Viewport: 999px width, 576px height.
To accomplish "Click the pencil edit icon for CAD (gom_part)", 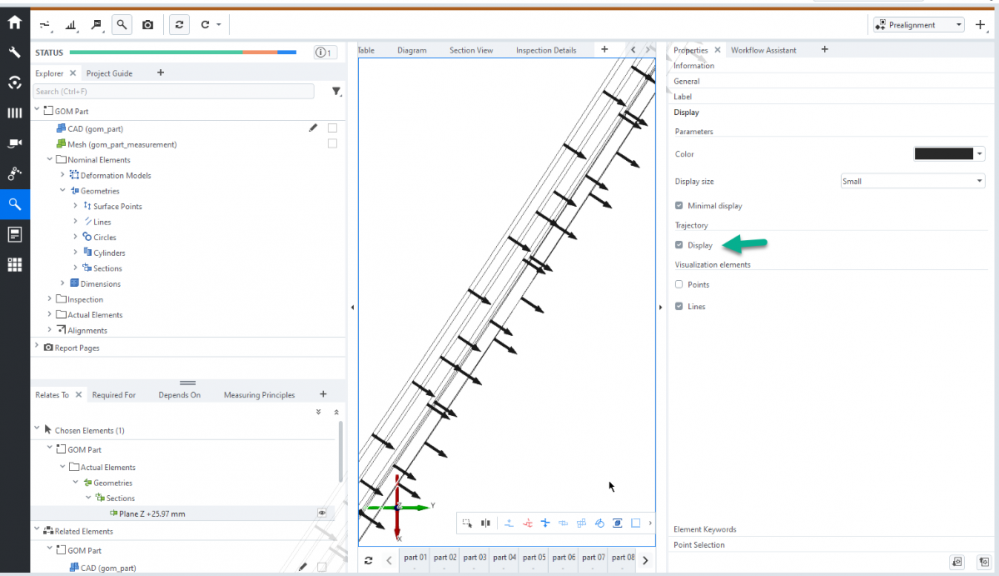I will (x=313, y=128).
